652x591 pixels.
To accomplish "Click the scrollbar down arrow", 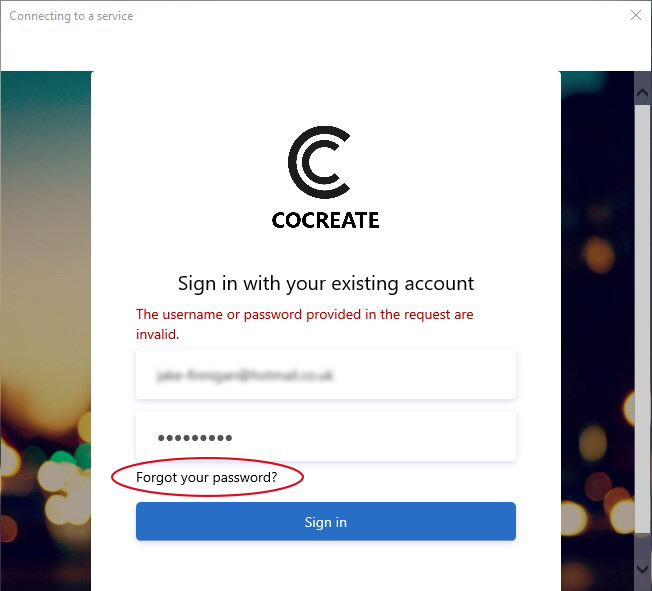I will click(x=642, y=569).
